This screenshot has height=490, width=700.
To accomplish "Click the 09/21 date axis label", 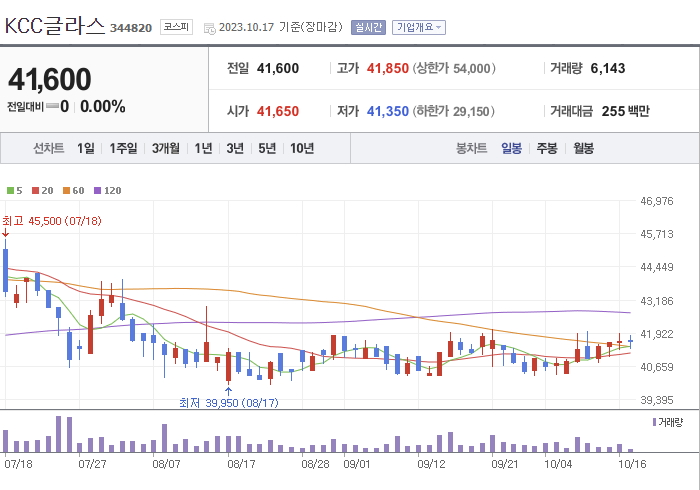I will [x=505, y=464].
